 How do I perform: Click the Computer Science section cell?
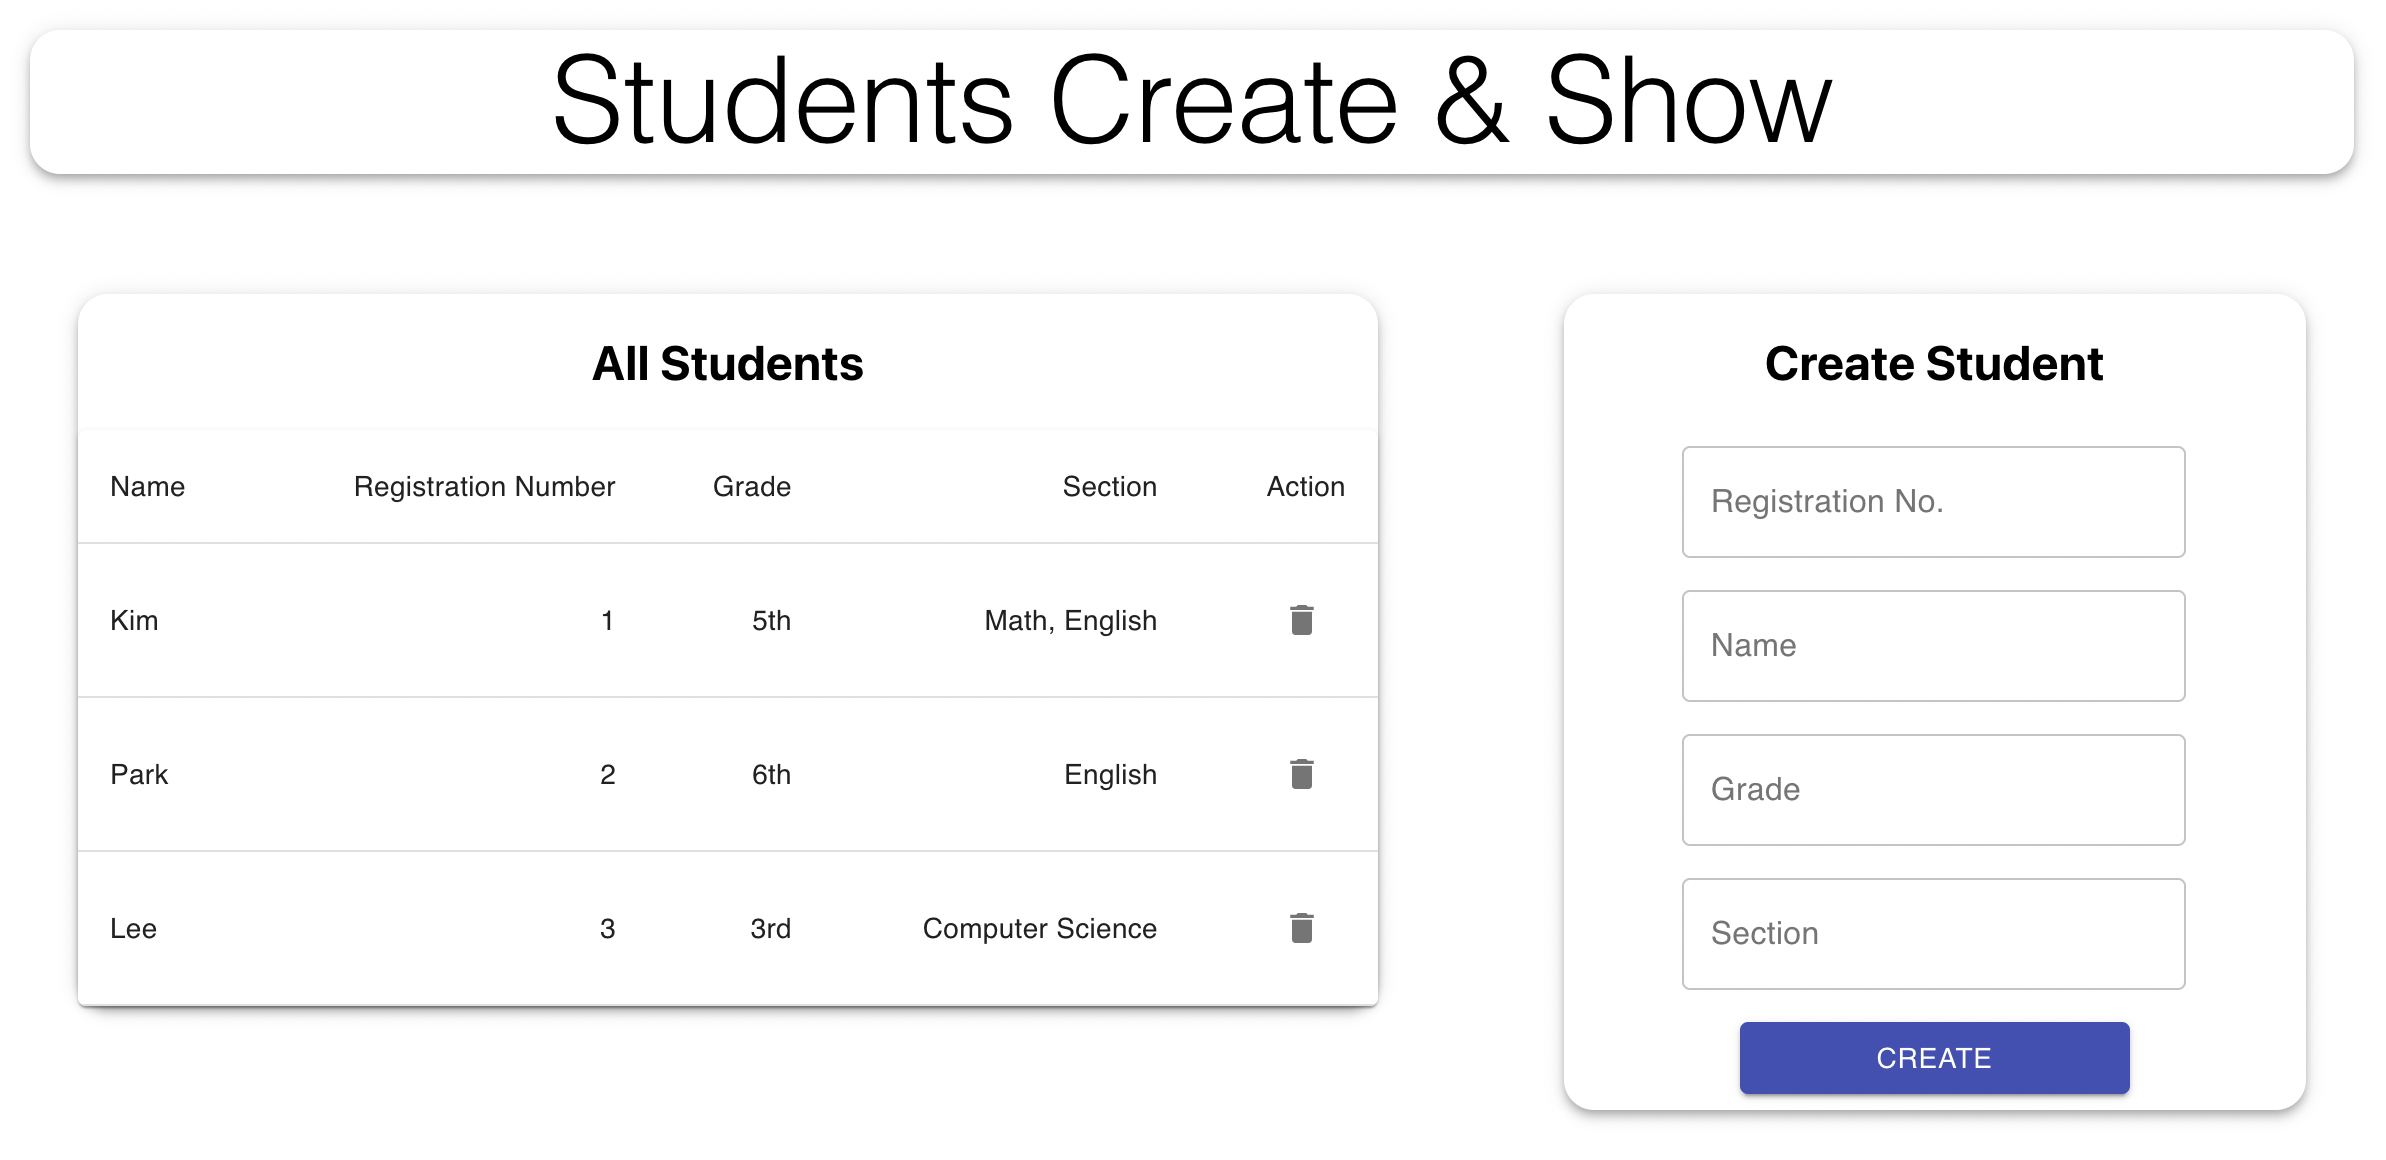point(1039,929)
